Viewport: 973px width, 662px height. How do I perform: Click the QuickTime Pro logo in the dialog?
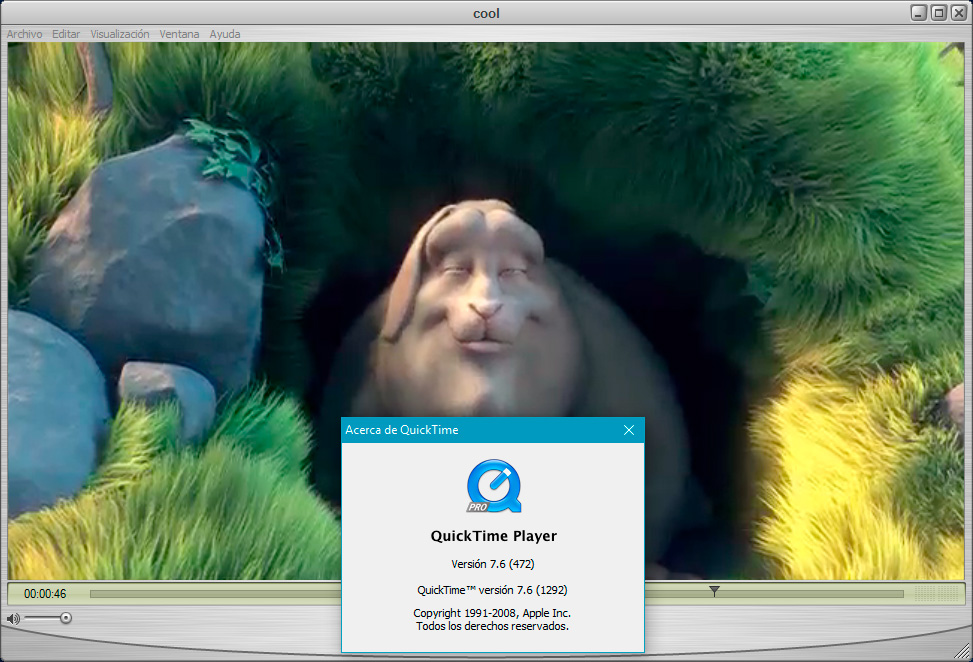(x=492, y=487)
